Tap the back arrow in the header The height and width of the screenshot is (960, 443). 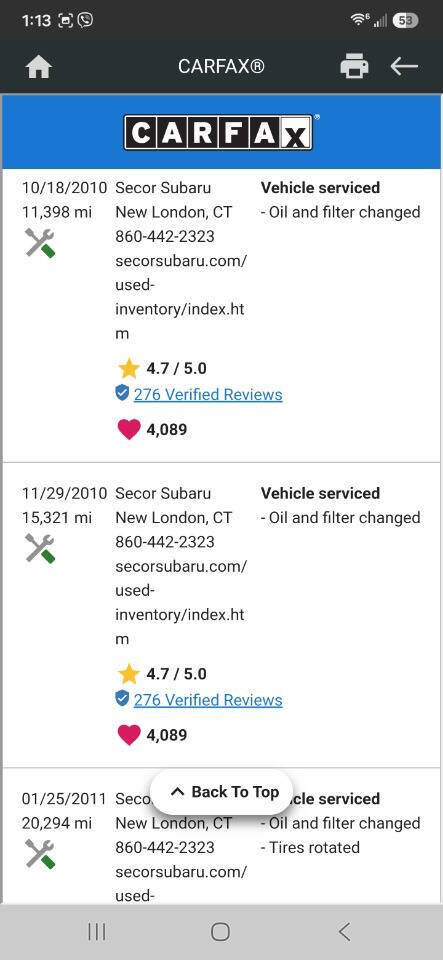pos(404,66)
